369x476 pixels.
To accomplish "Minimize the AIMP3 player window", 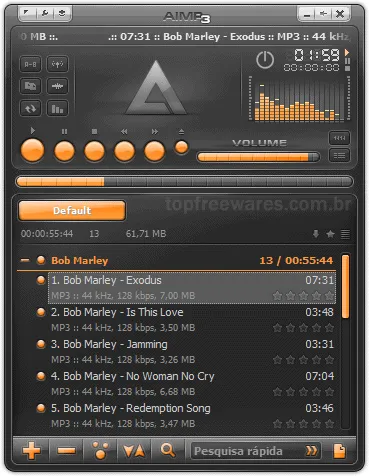I will coord(307,14).
